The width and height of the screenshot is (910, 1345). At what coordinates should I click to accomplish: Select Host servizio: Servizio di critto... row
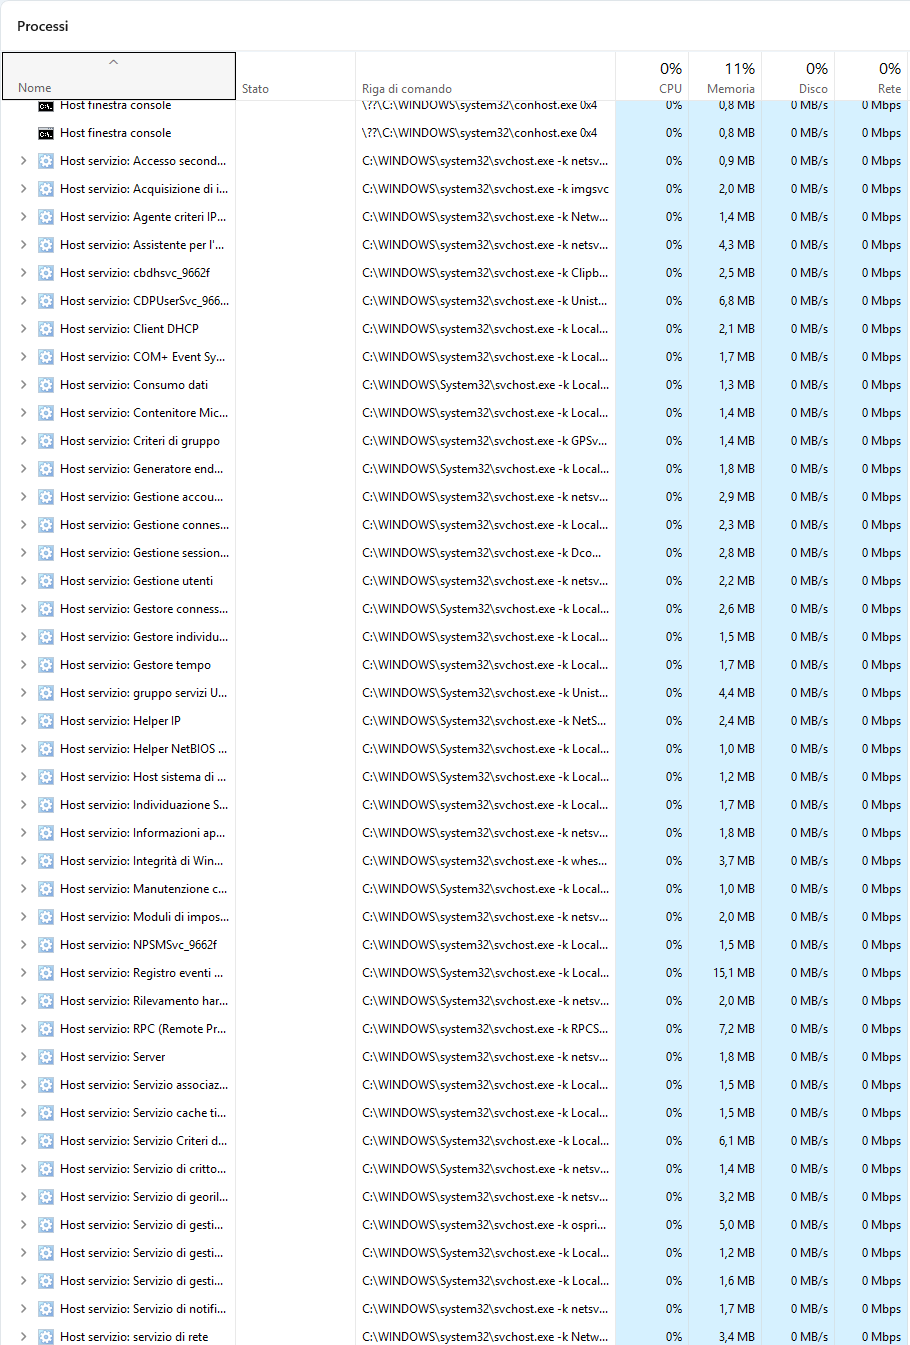click(455, 1168)
